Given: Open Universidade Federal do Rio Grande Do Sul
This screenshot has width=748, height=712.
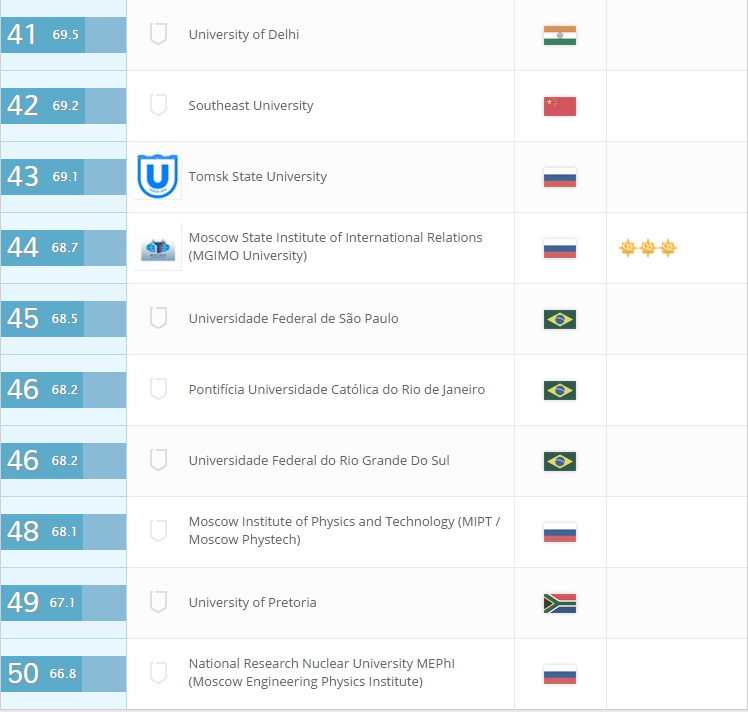Looking at the screenshot, I should tap(319, 461).
